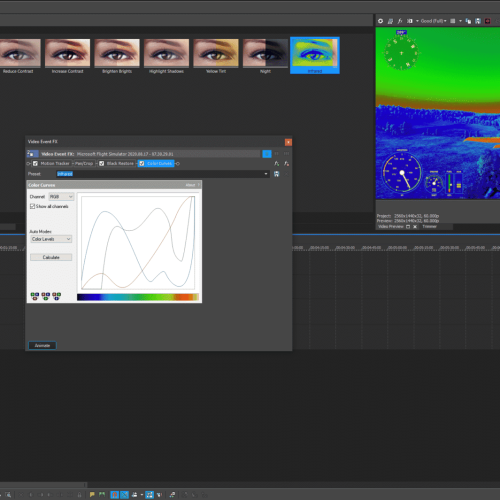Open the Channel RGB dropdown
The height and width of the screenshot is (500, 500).
[x=61, y=197]
